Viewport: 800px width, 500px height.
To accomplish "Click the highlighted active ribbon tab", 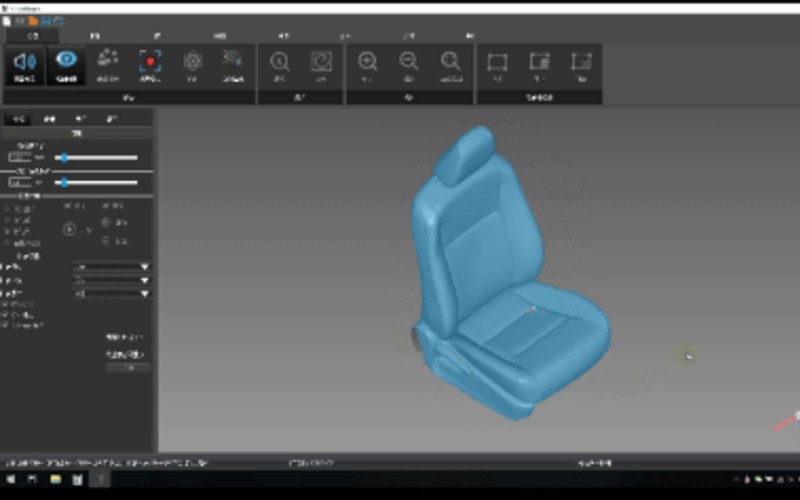I will coord(33,36).
